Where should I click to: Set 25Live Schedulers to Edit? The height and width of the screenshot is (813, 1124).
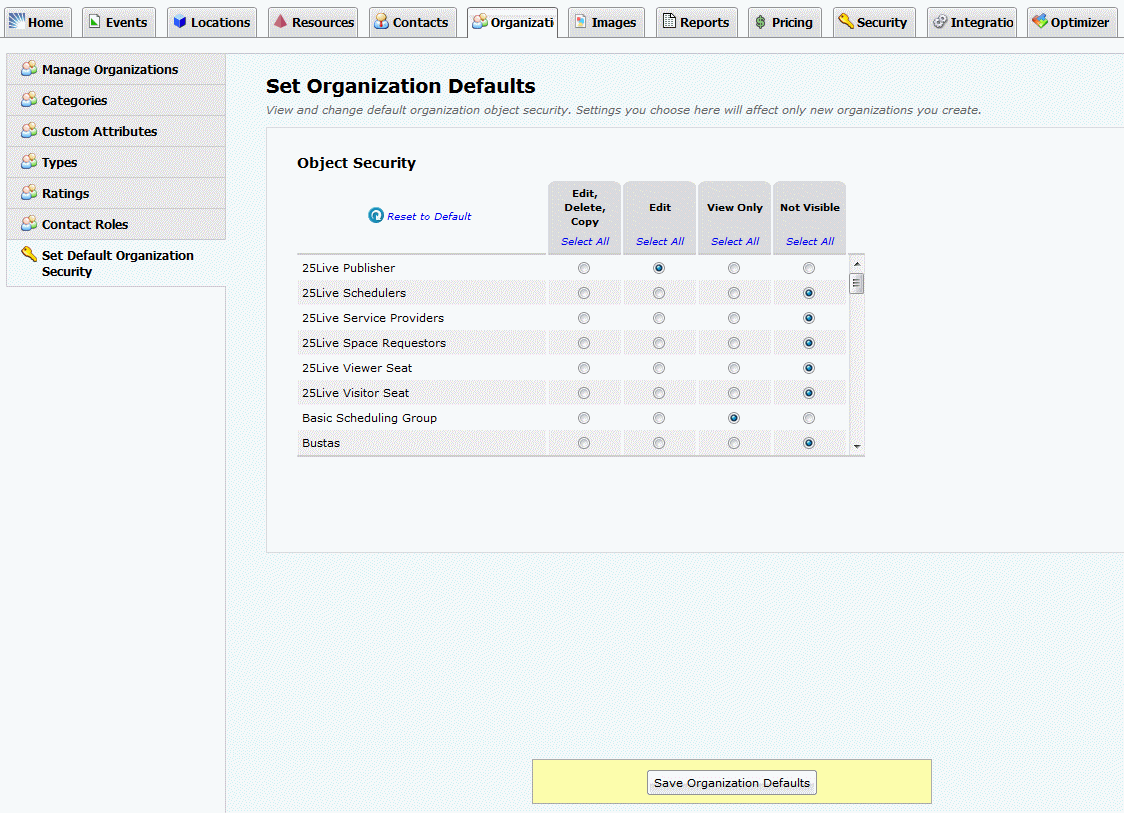click(659, 293)
